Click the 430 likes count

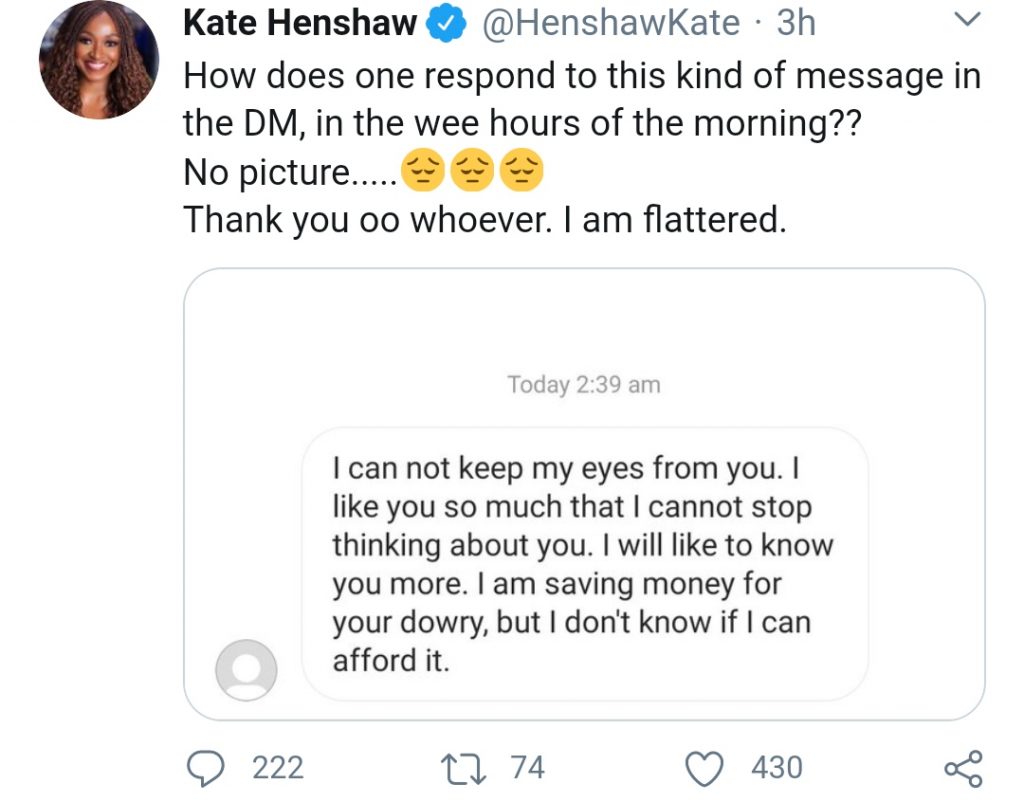tap(776, 768)
